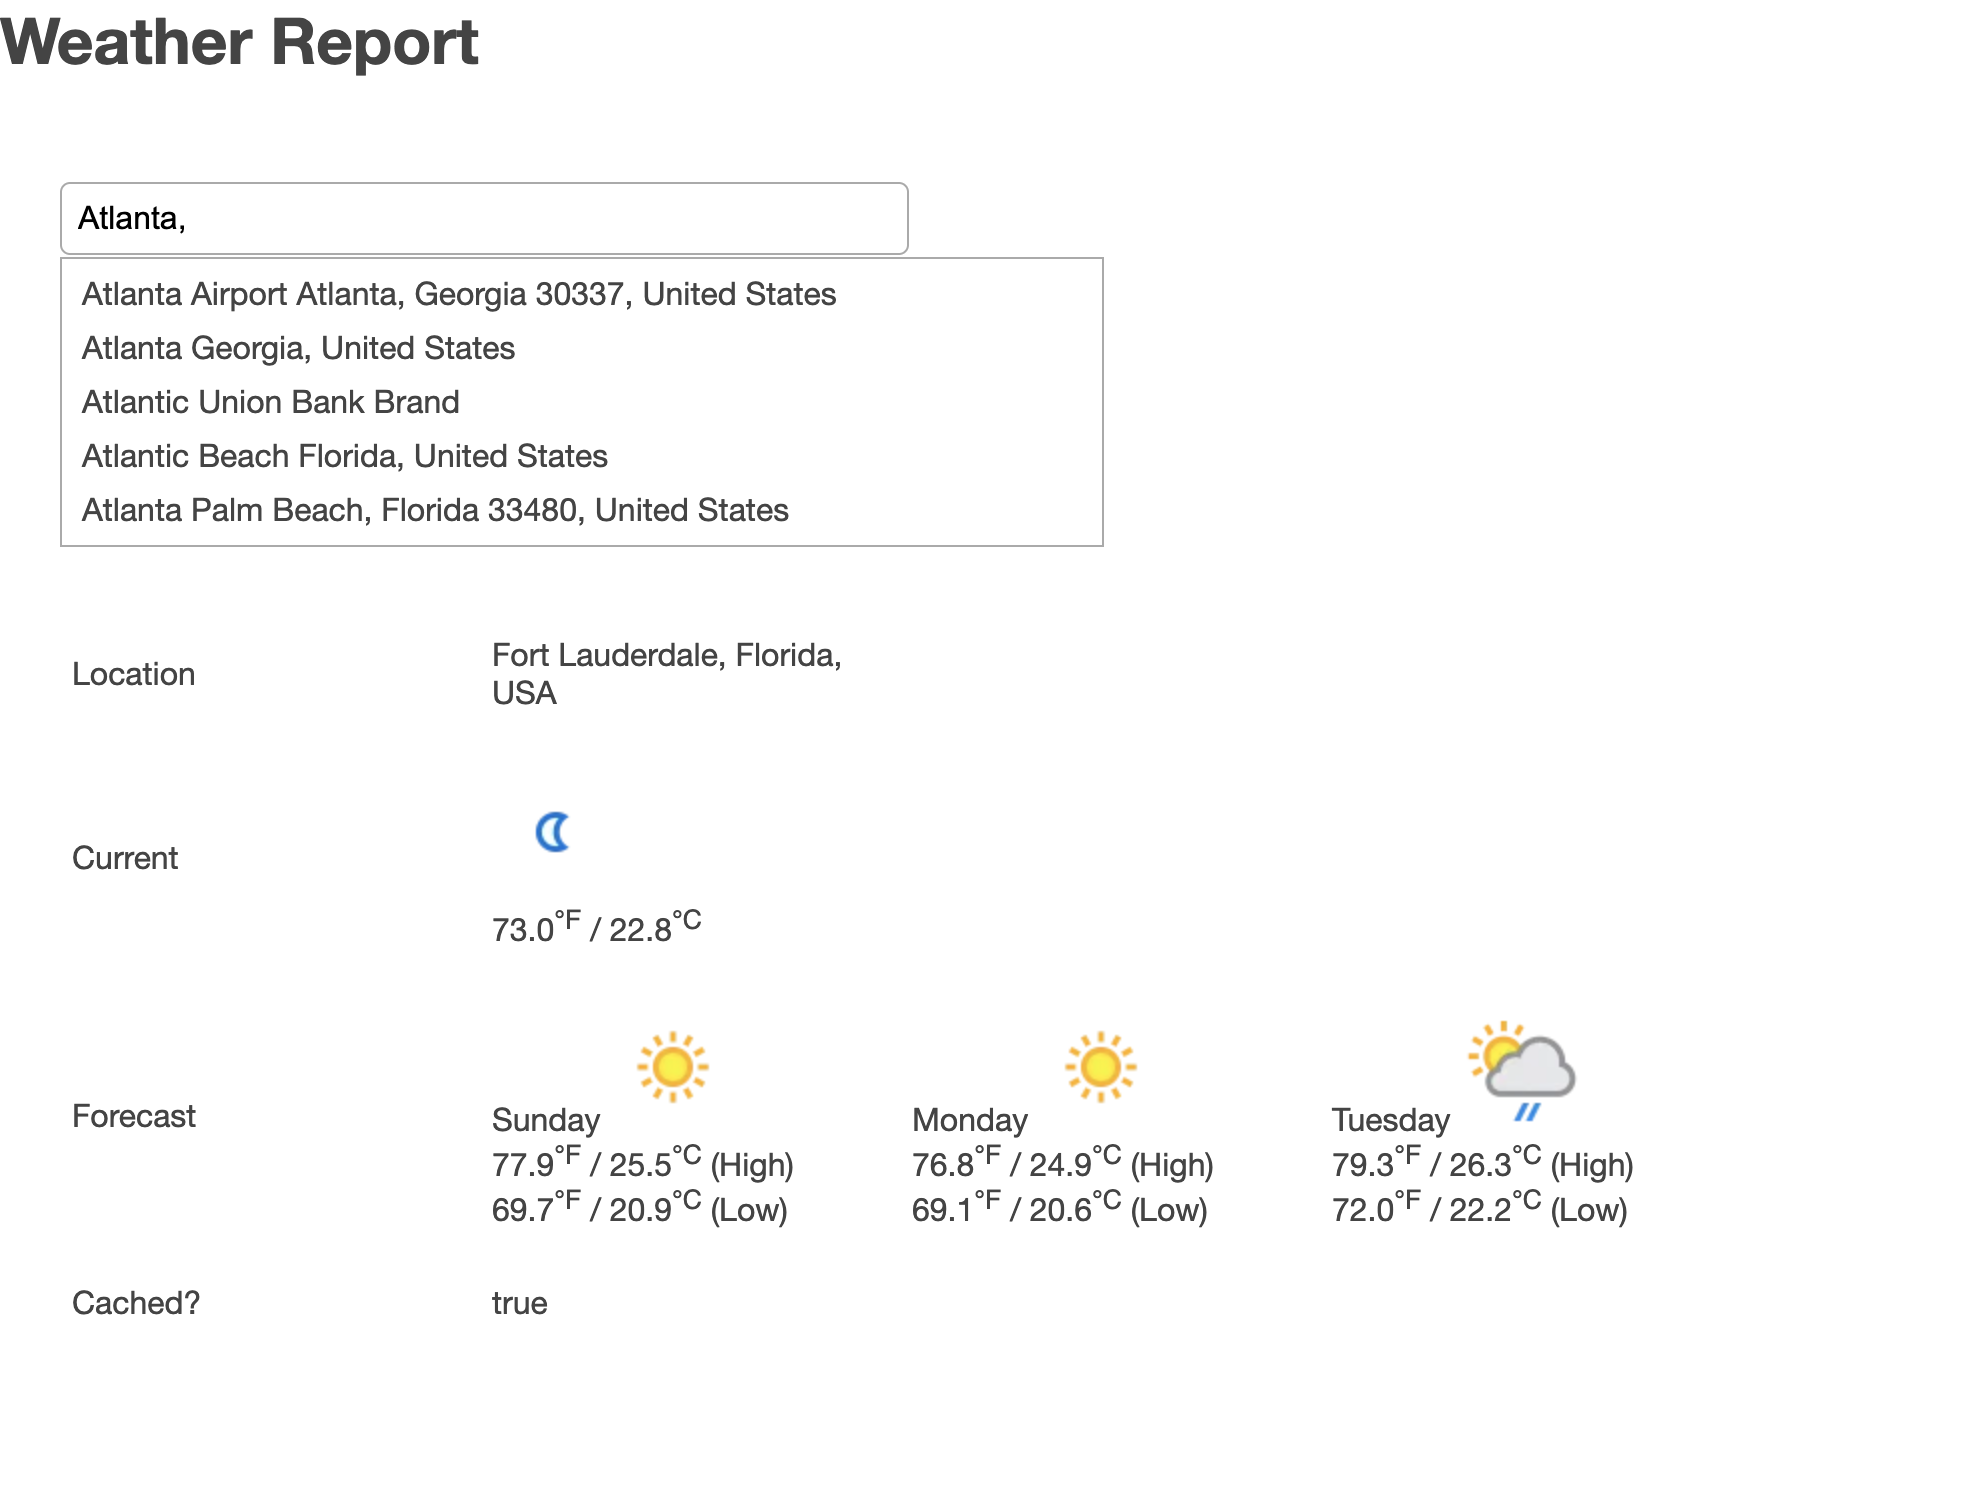Choose the Atlantic Union Bank Brand suggestion
Image resolution: width=1982 pixels, height=1488 pixels.
pyautogui.click(x=270, y=401)
